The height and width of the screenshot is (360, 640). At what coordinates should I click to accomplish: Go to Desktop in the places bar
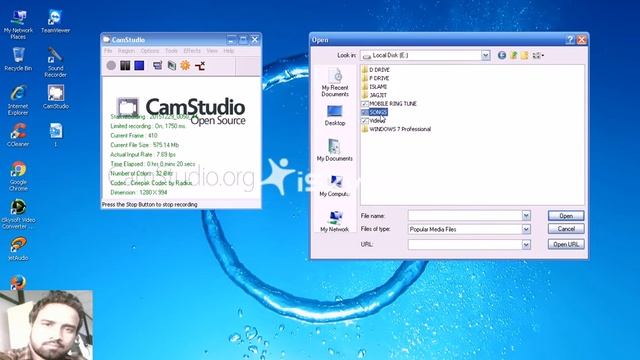click(x=335, y=116)
